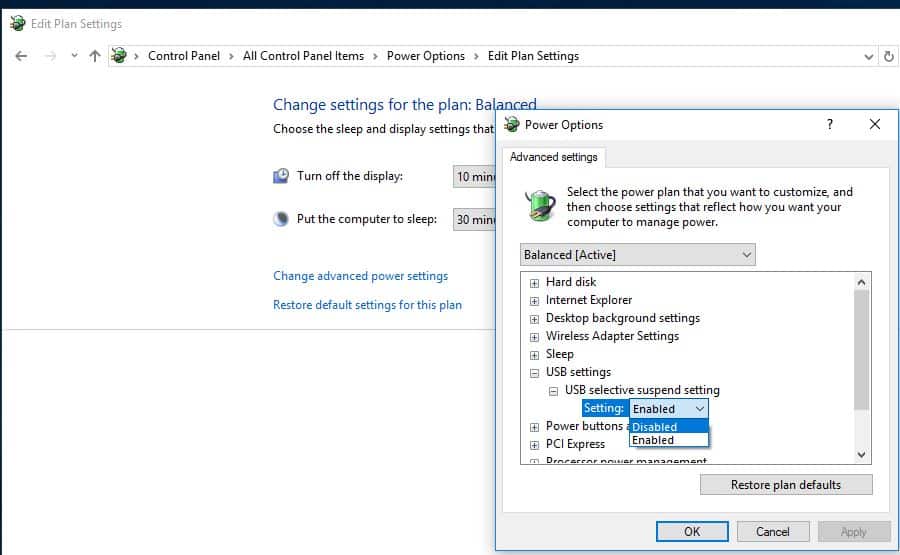Click the OK button
Image resolution: width=900 pixels, height=555 pixels.
[x=692, y=531]
